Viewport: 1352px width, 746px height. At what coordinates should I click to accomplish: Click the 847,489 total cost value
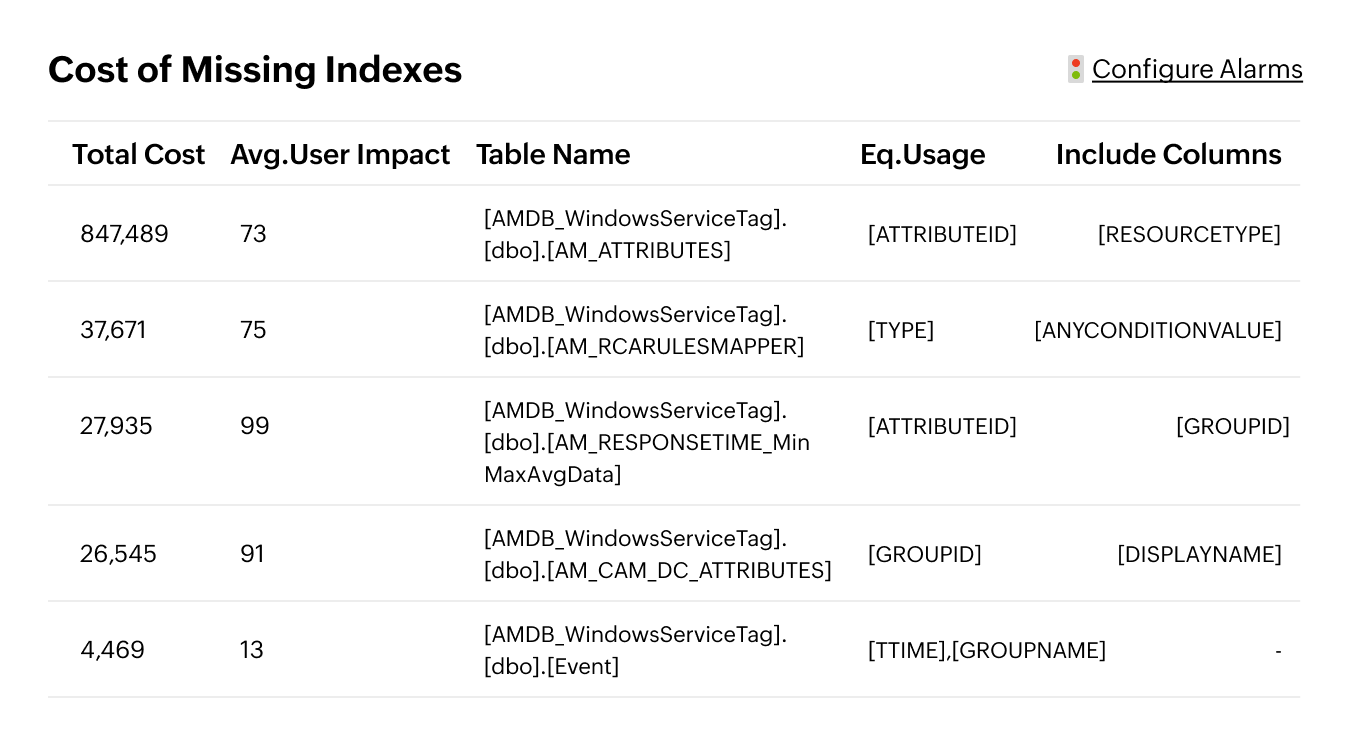[124, 234]
